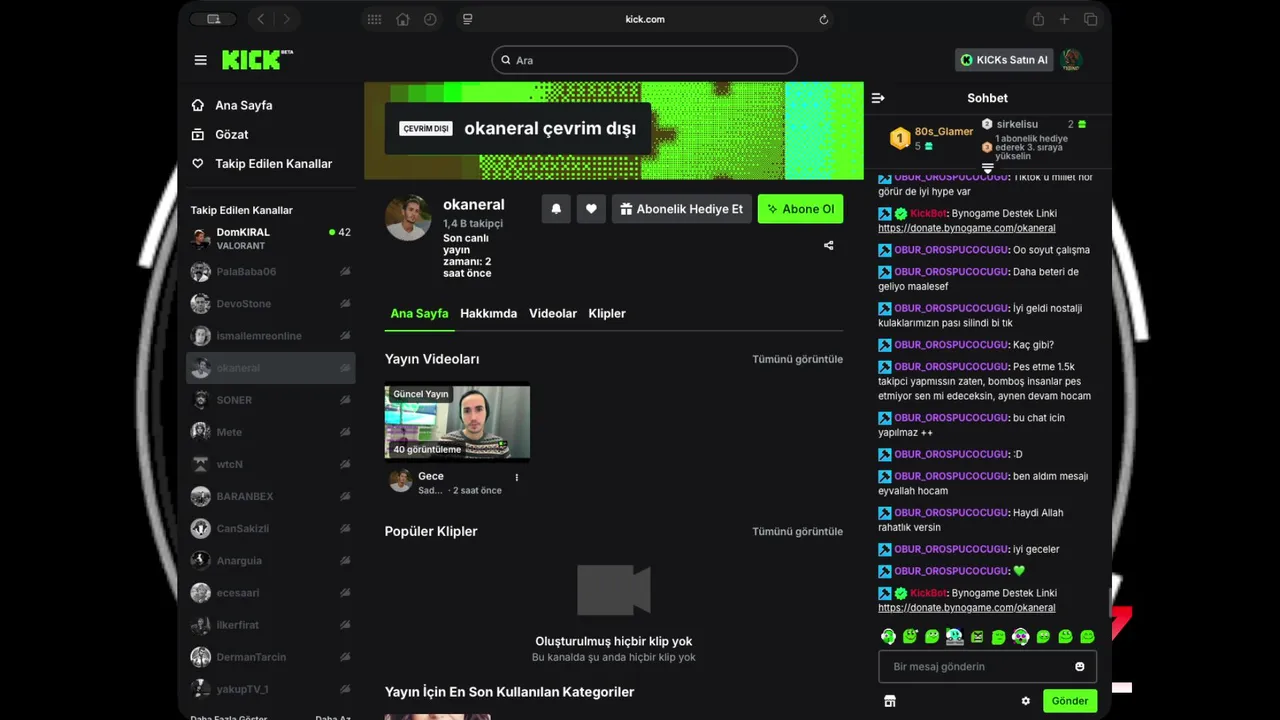This screenshot has width=1280, height=720.
Task: Open the Gece stream video thumbnail
Action: [457, 422]
